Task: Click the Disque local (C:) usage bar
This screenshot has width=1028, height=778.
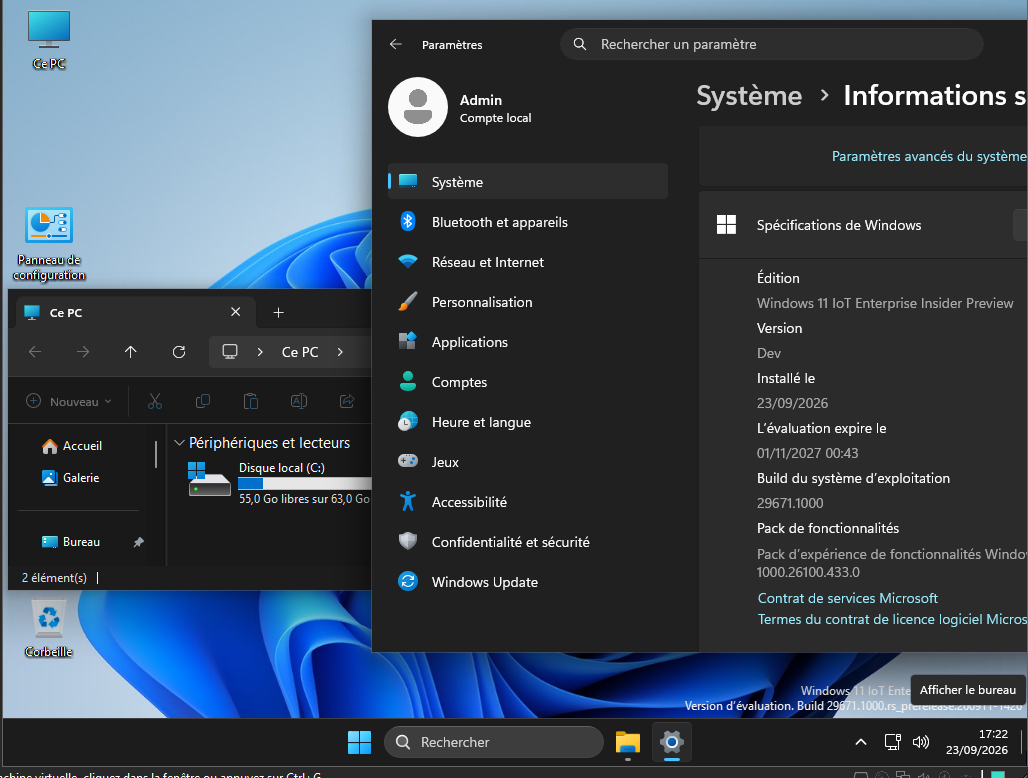Action: 304,484
